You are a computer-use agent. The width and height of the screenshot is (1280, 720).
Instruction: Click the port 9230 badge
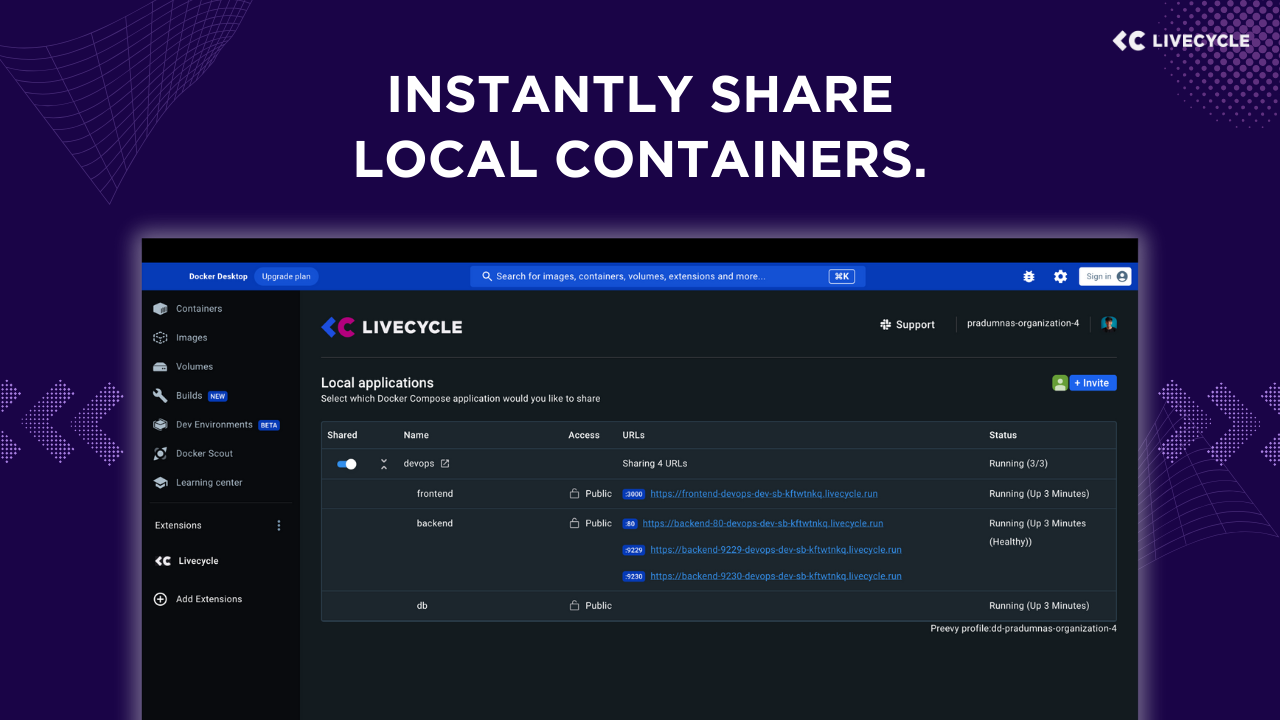coord(633,576)
